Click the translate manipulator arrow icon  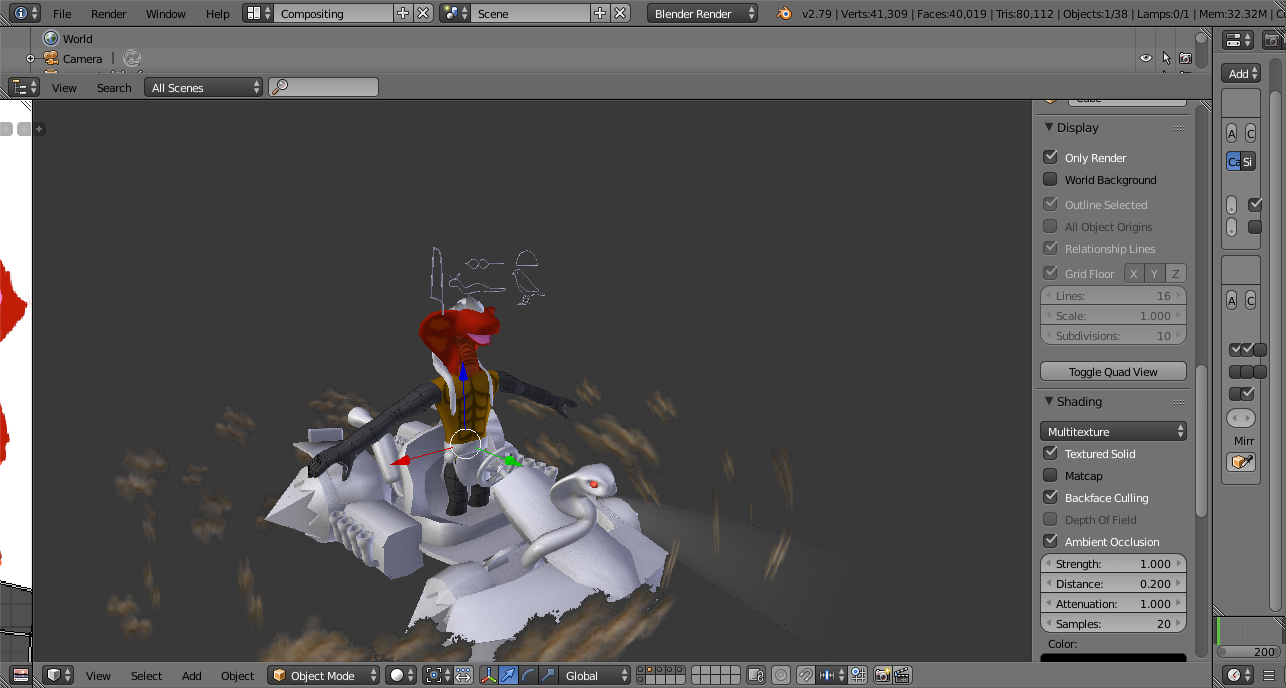pyautogui.click(x=508, y=675)
